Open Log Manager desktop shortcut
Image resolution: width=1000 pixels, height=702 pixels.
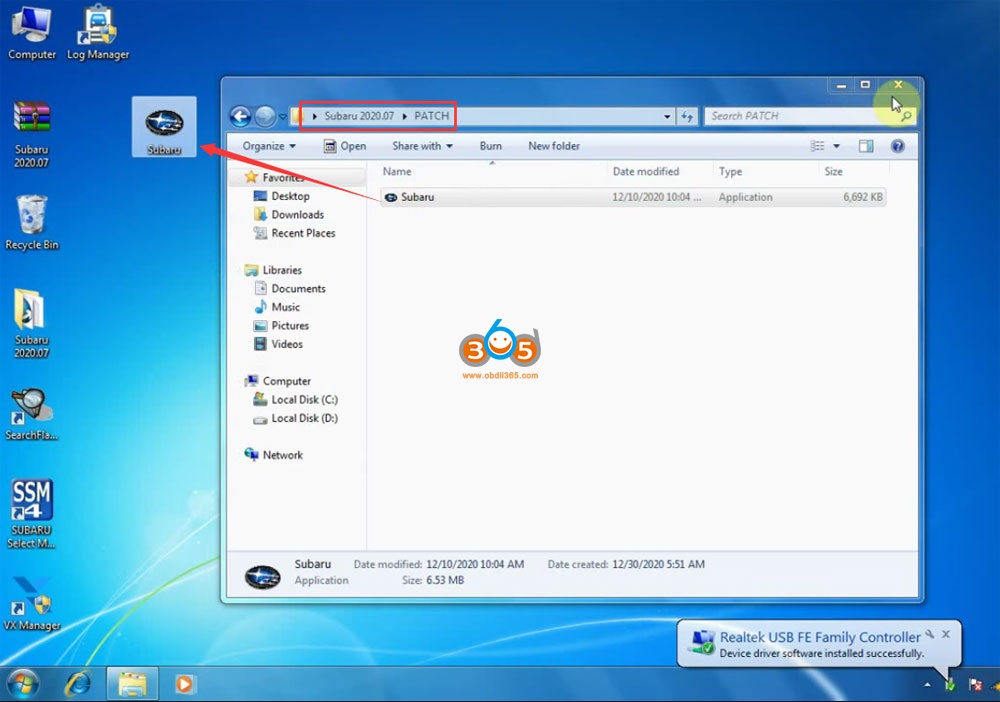(98, 32)
